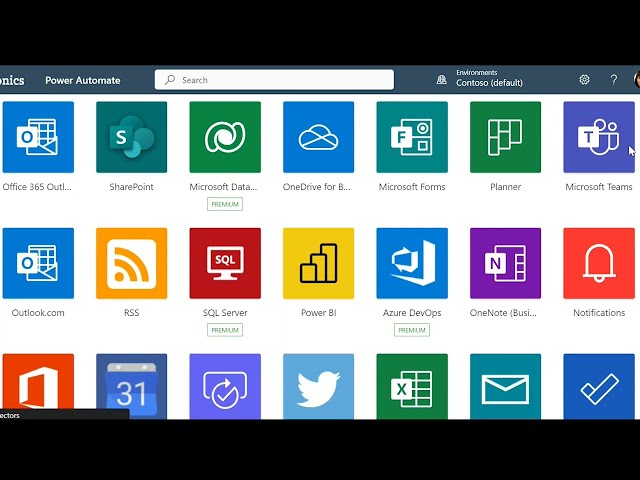Image resolution: width=640 pixels, height=480 pixels.
Task: Open the Outlook.com connector tile
Action: 38,263
